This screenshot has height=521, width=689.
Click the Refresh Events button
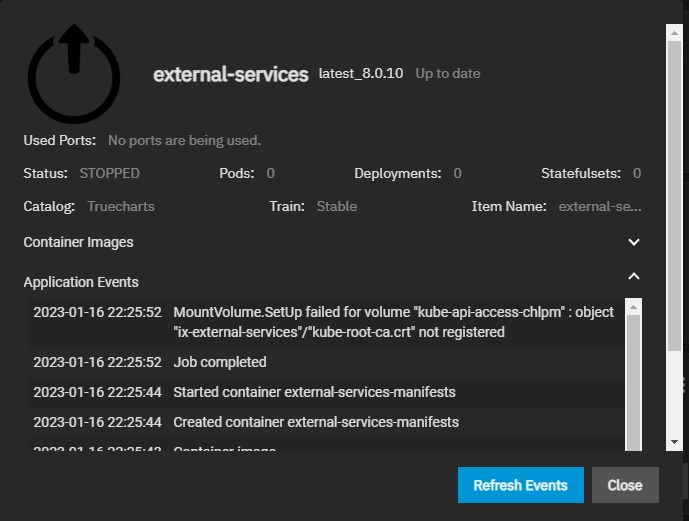520,485
